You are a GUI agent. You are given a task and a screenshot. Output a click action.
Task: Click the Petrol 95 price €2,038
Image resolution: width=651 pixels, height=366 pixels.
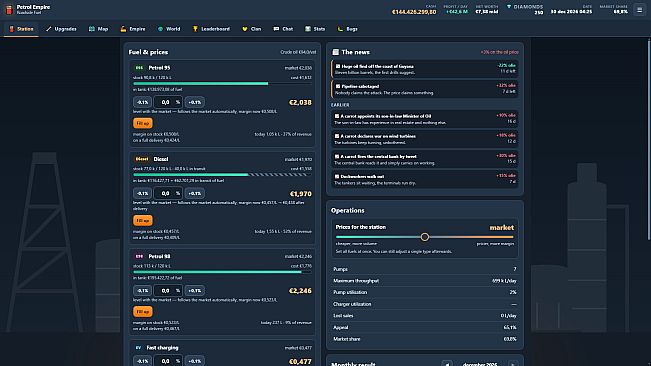tap(300, 102)
